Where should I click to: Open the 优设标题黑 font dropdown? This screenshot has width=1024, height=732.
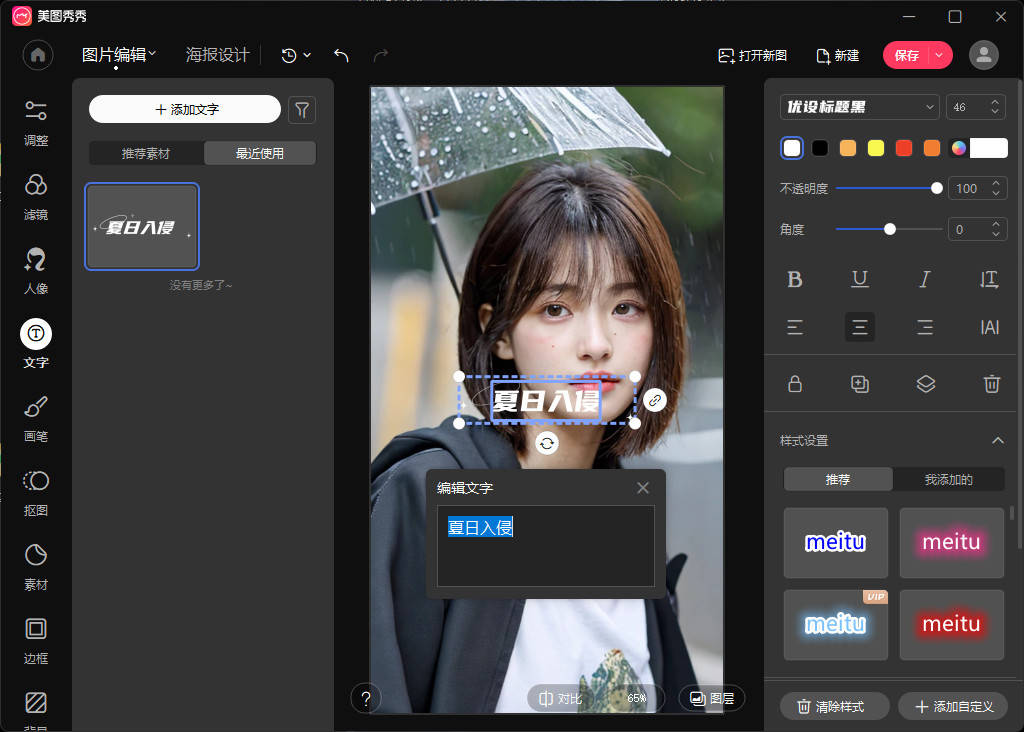click(x=859, y=107)
